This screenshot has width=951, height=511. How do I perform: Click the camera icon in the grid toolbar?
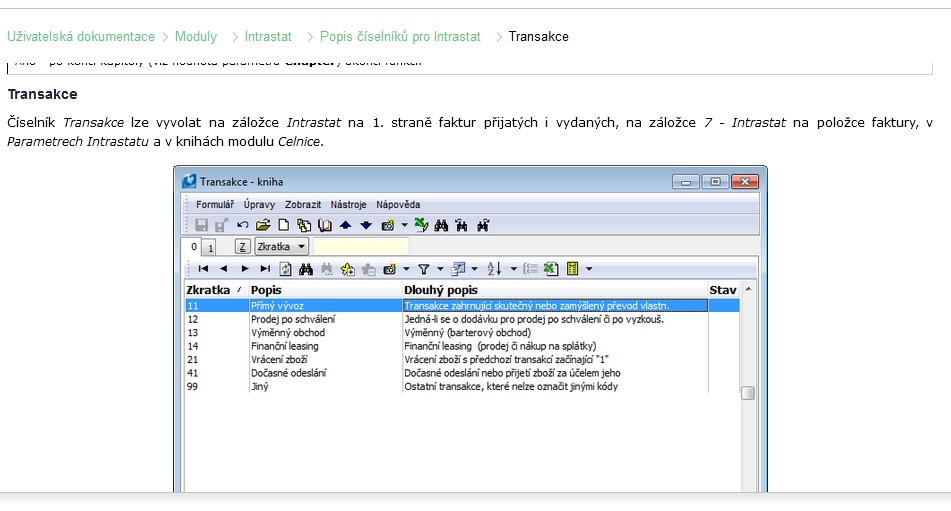point(389,269)
